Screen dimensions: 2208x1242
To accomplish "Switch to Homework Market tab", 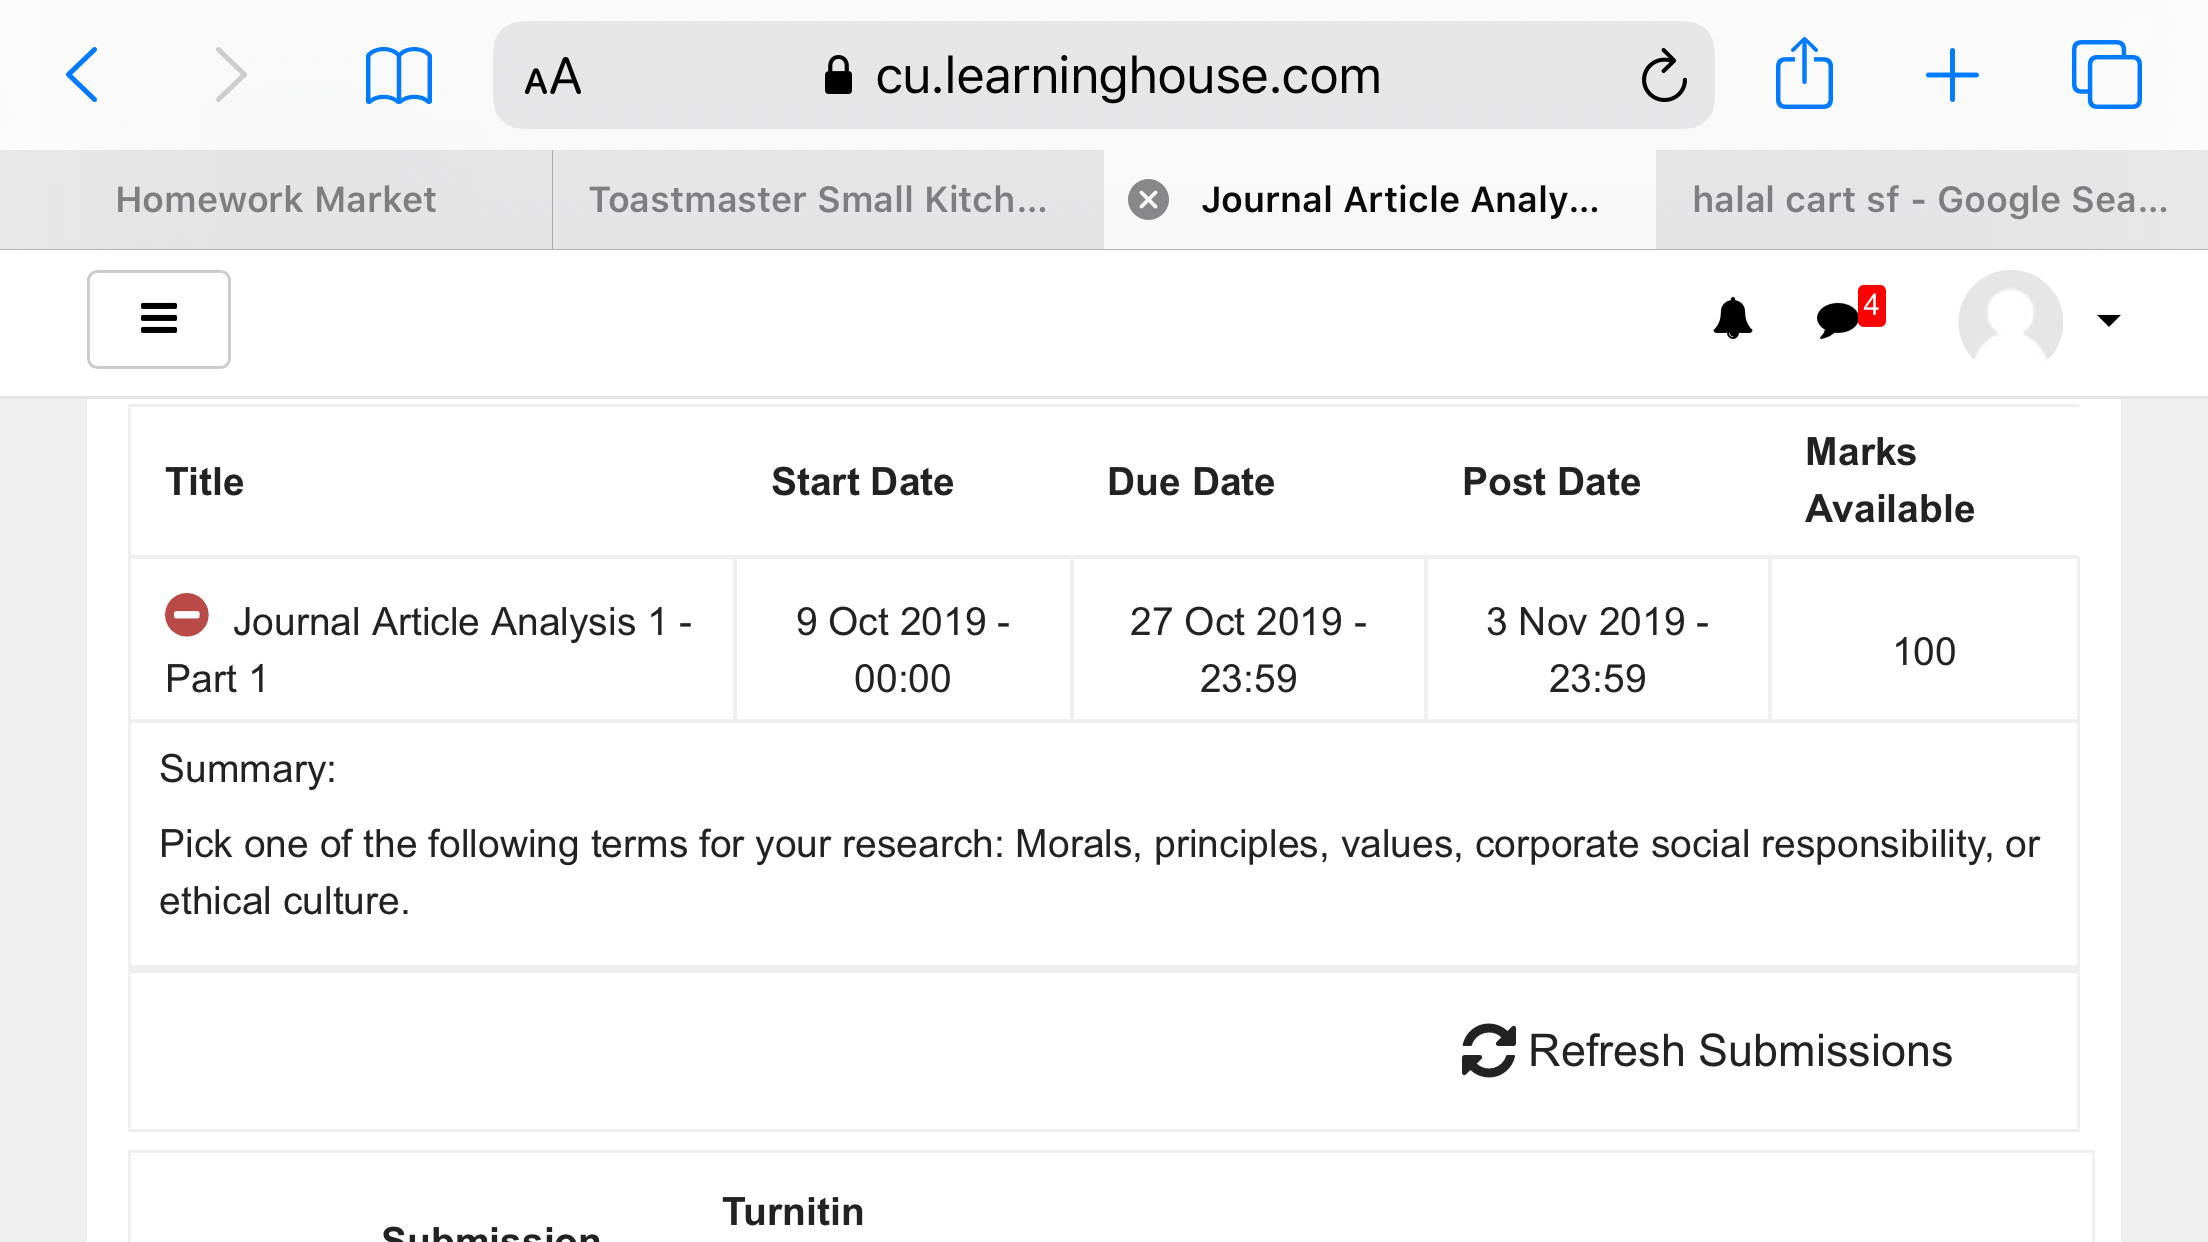I will point(276,200).
